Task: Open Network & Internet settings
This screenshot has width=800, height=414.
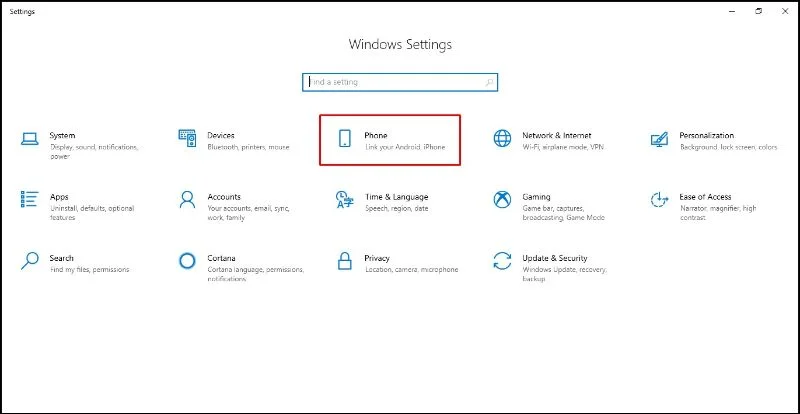Action: coord(557,136)
